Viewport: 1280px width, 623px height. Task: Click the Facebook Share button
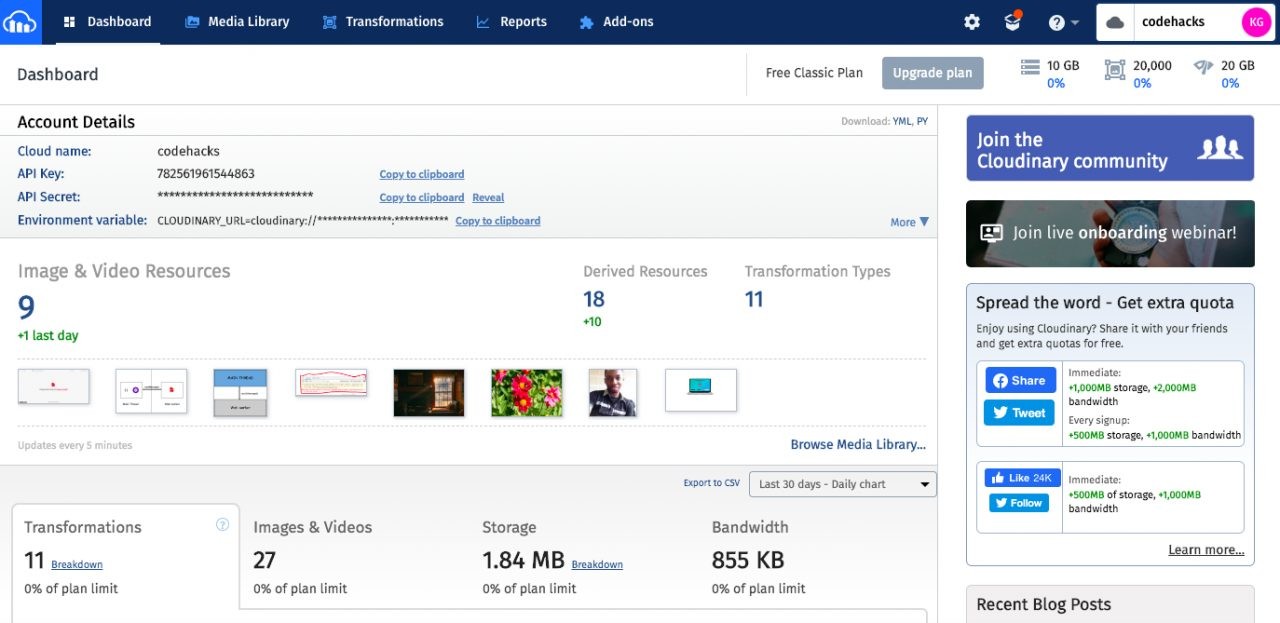pyautogui.click(x=1020, y=380)
